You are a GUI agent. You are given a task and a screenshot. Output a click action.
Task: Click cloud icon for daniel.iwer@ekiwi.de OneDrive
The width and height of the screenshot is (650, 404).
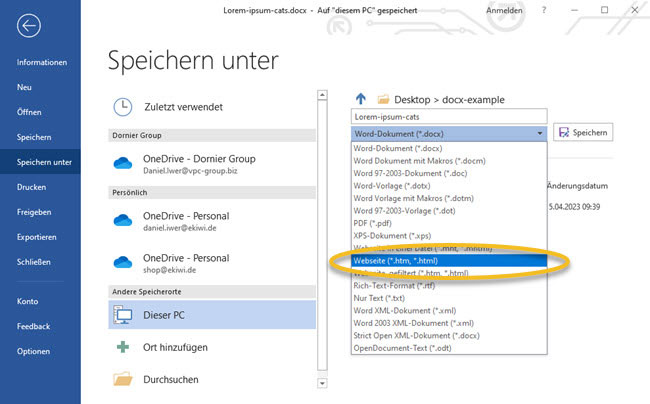(123, 220)
